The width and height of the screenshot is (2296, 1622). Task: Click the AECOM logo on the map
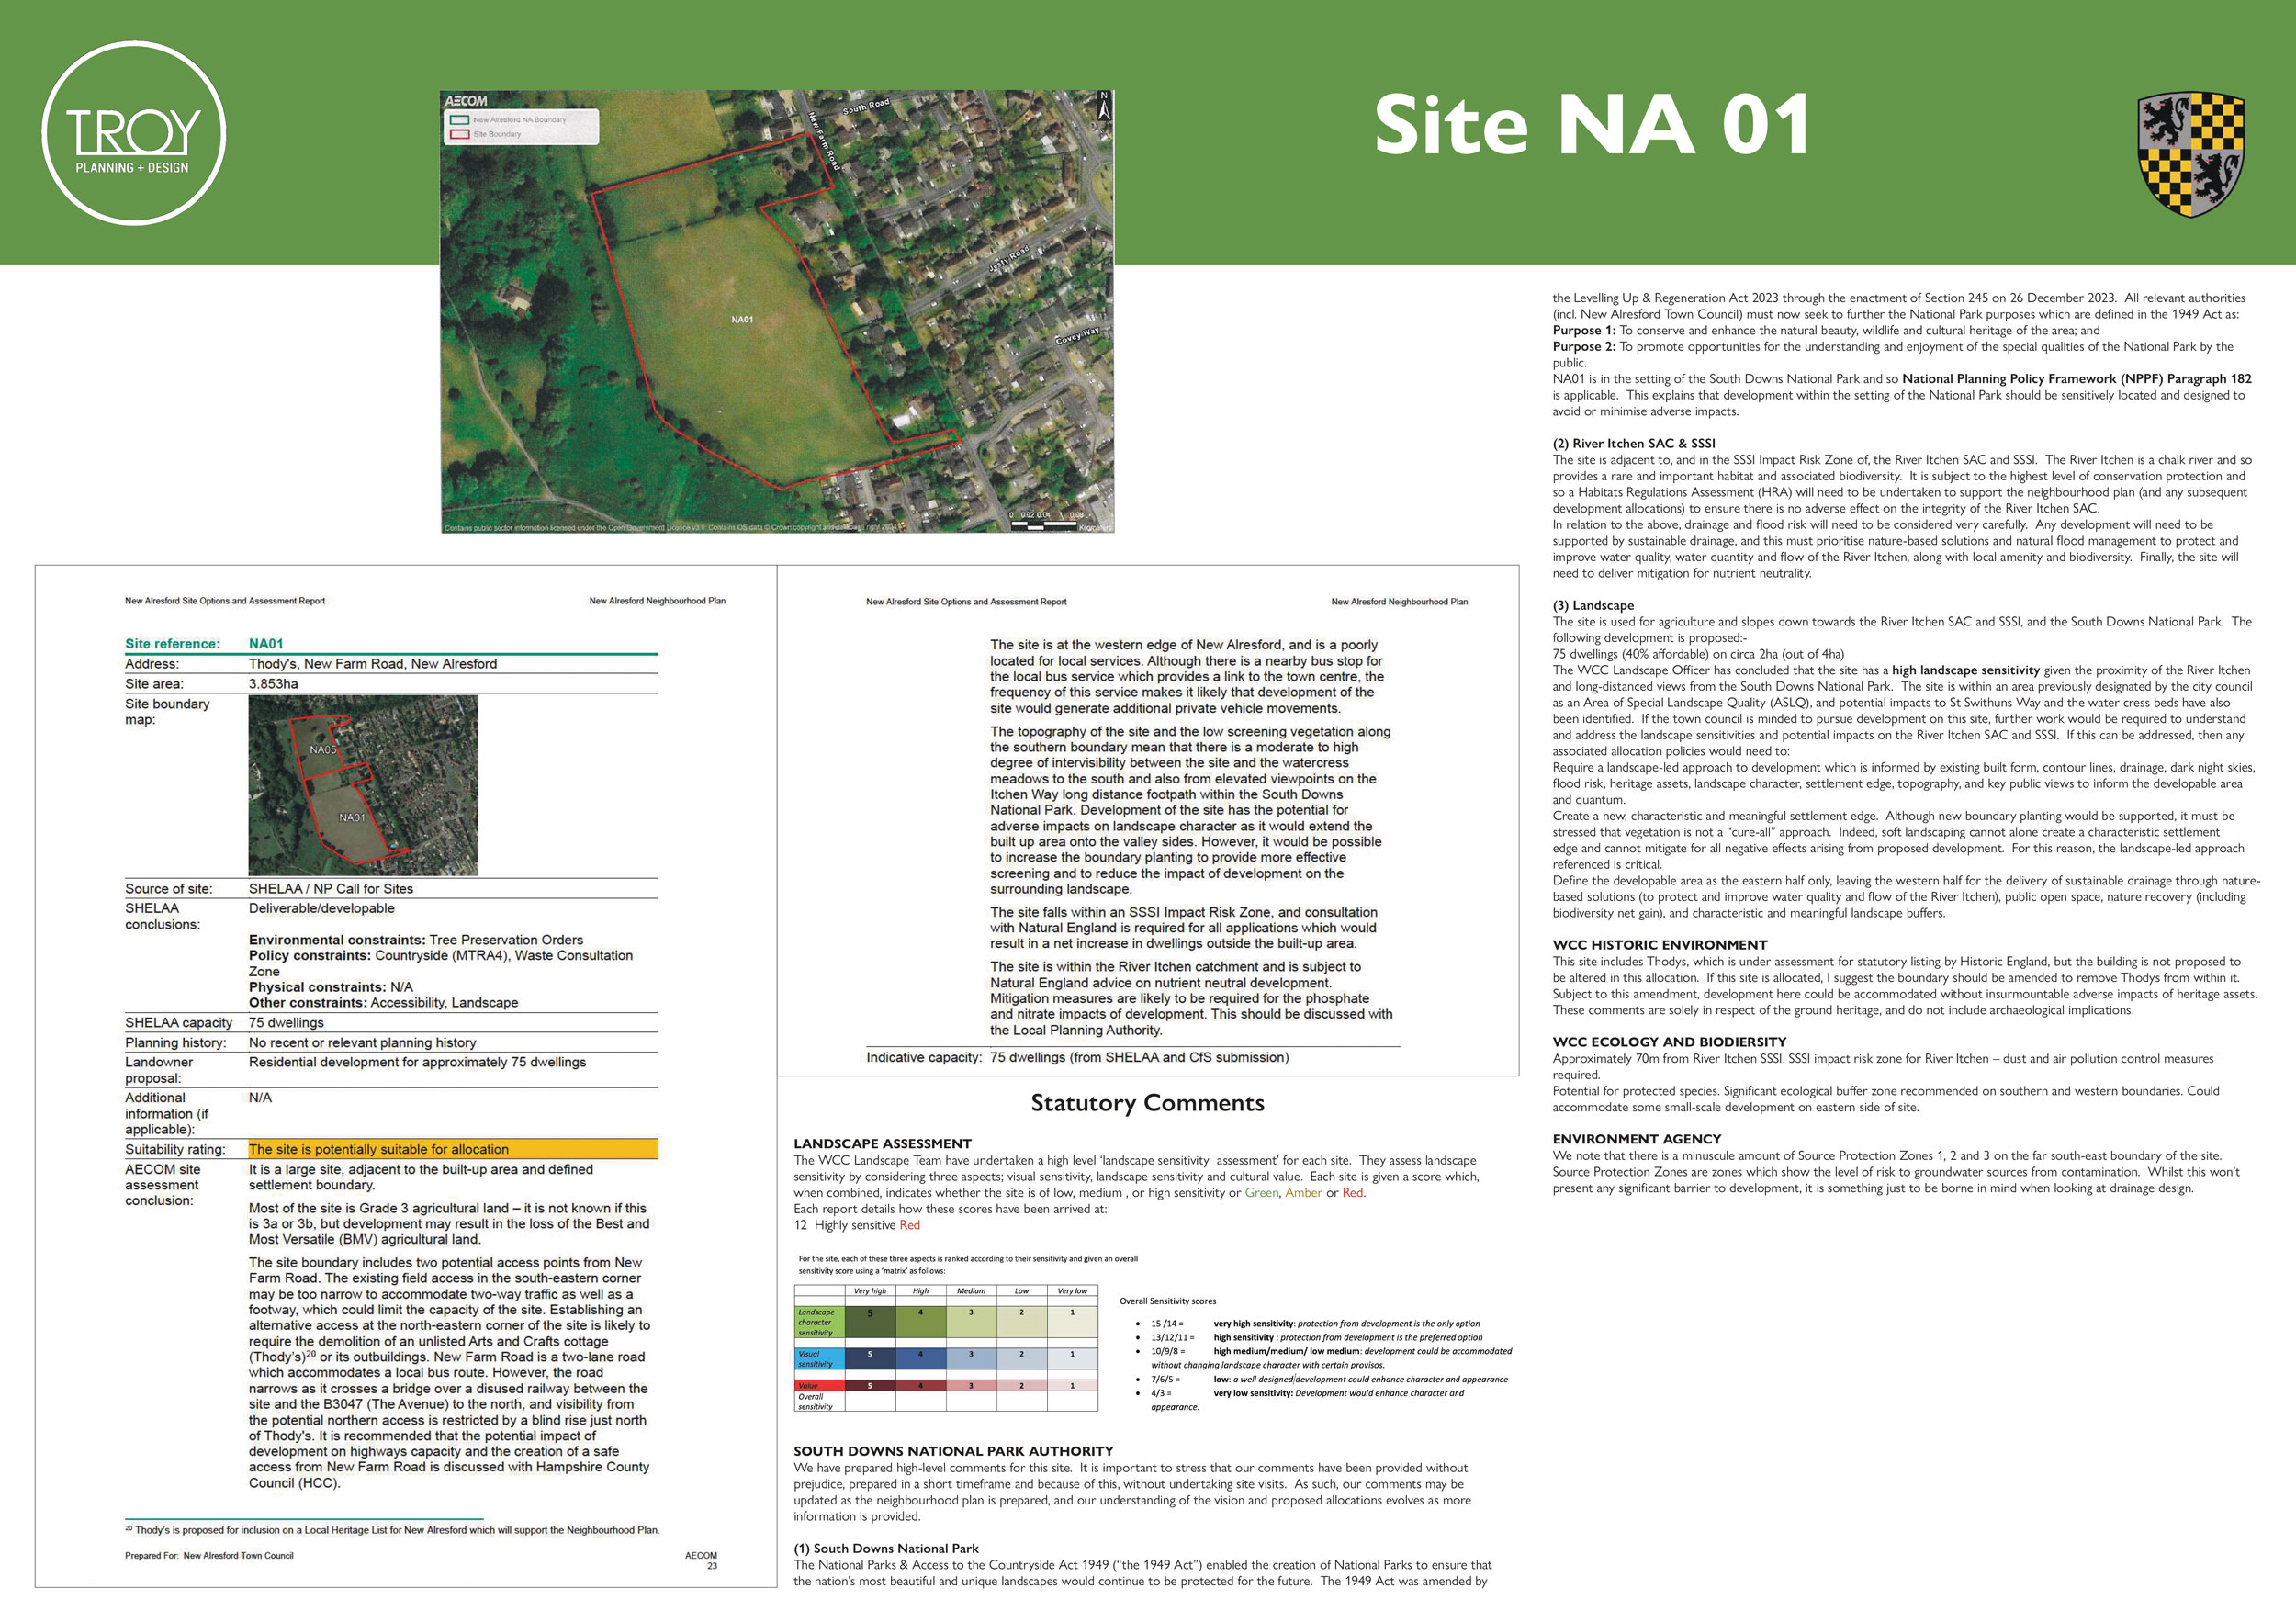click(x=466, y=101)
